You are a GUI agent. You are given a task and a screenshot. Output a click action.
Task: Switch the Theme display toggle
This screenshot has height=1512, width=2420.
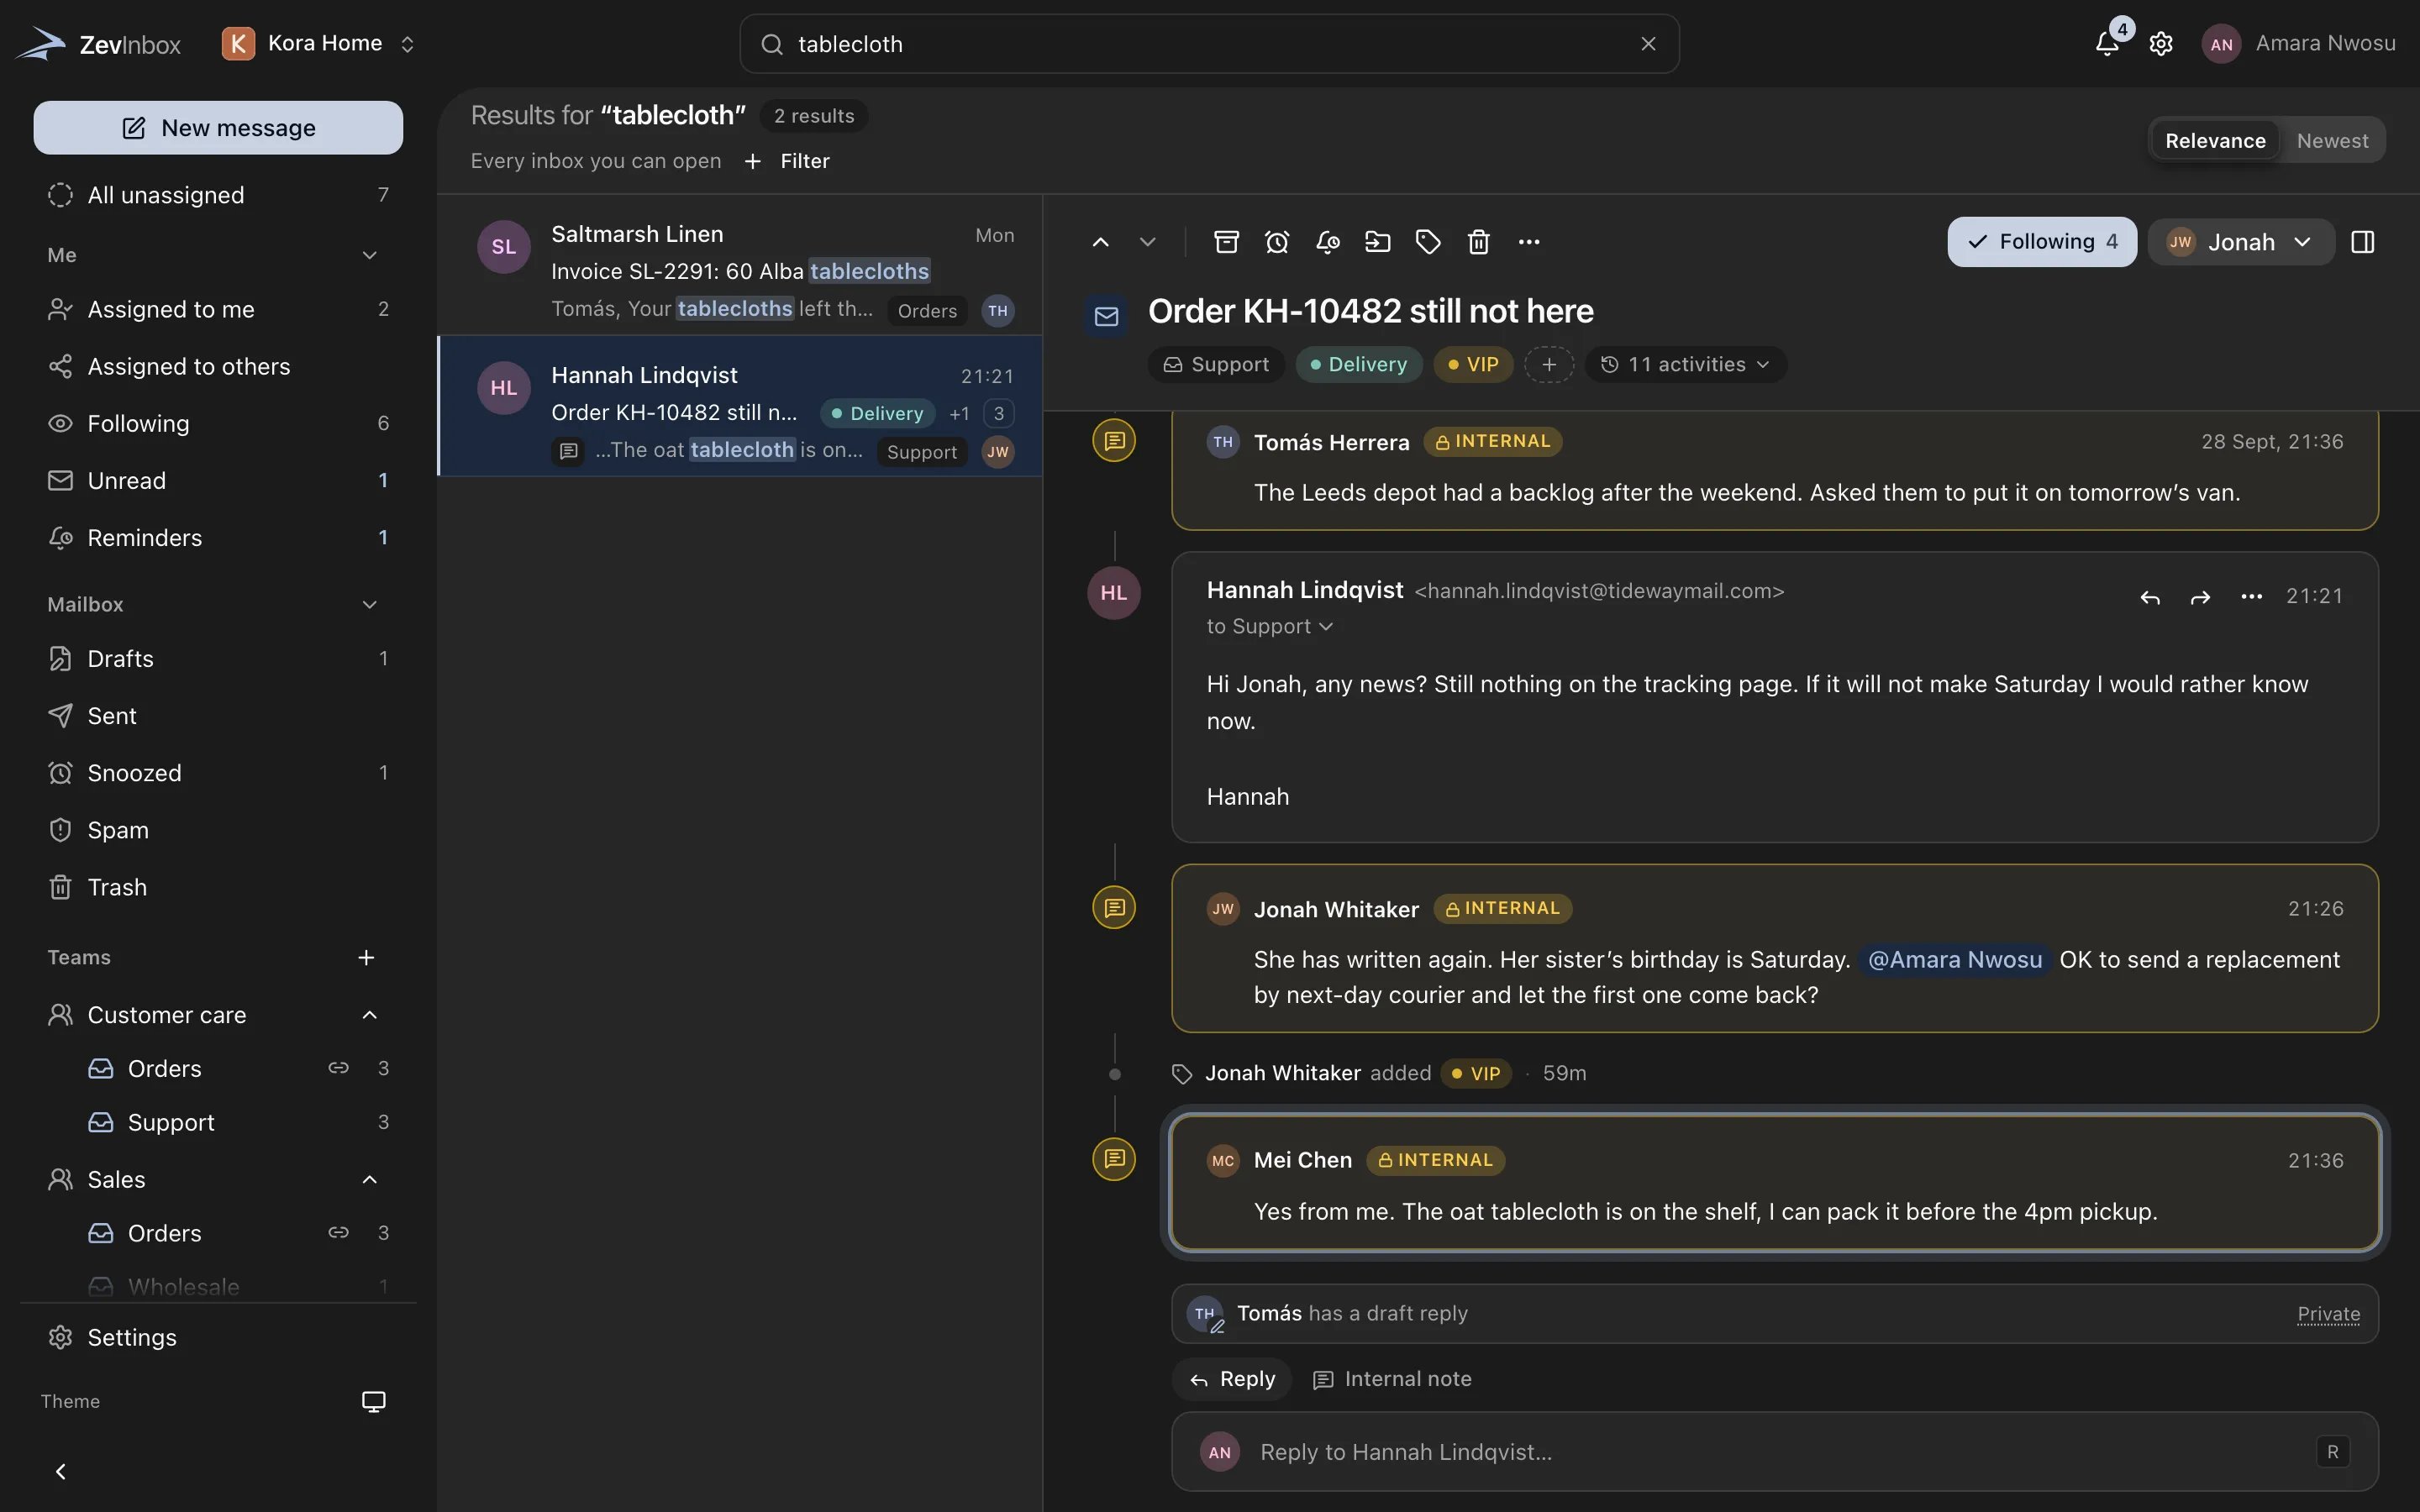tap(373, 1401)
